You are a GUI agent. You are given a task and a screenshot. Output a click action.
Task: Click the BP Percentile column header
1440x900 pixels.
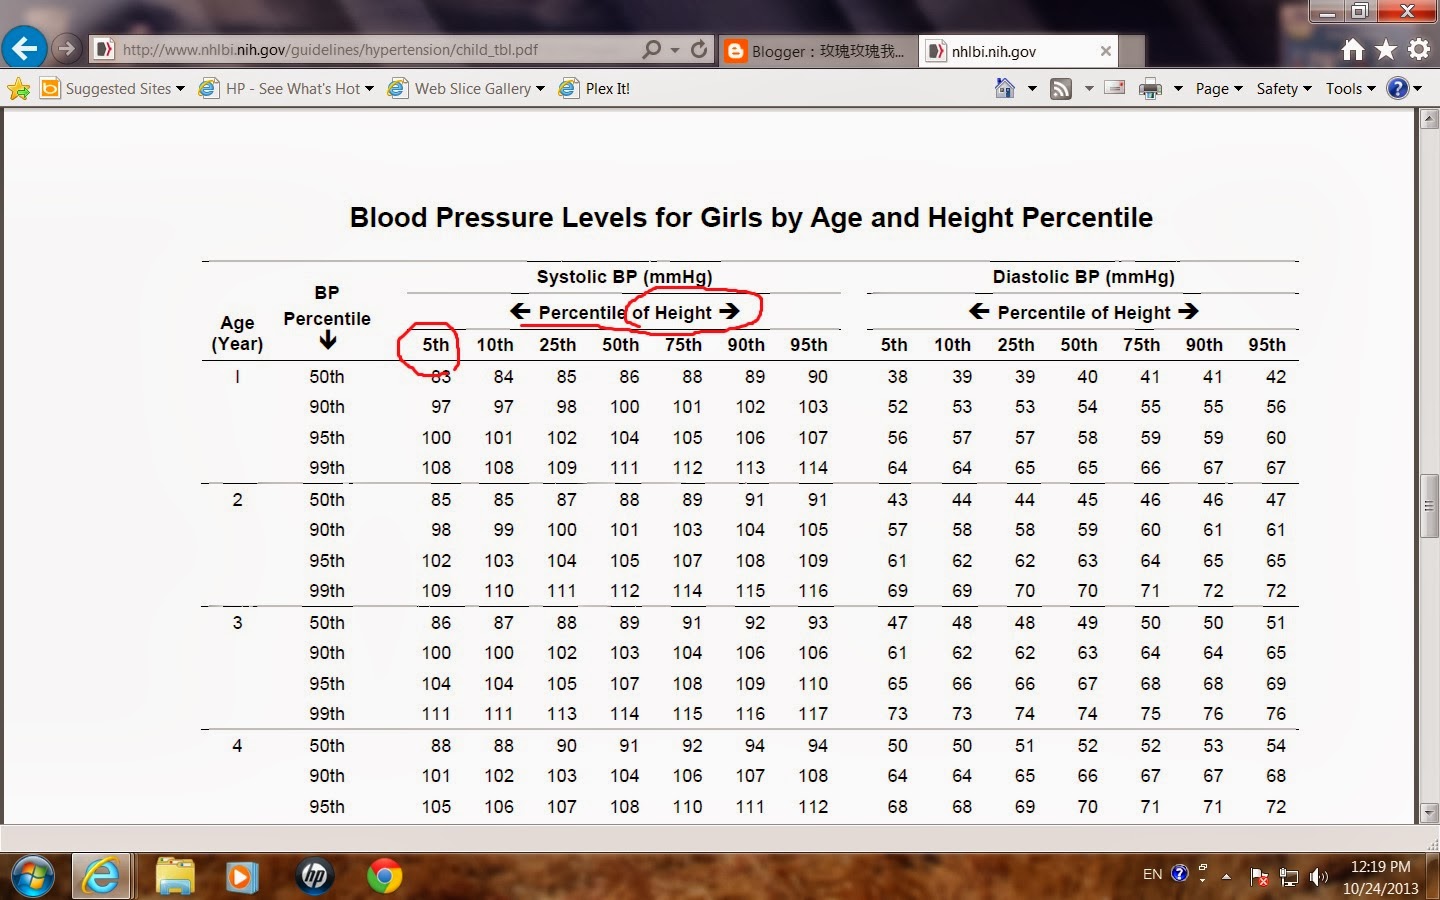(x=327, y=316)
